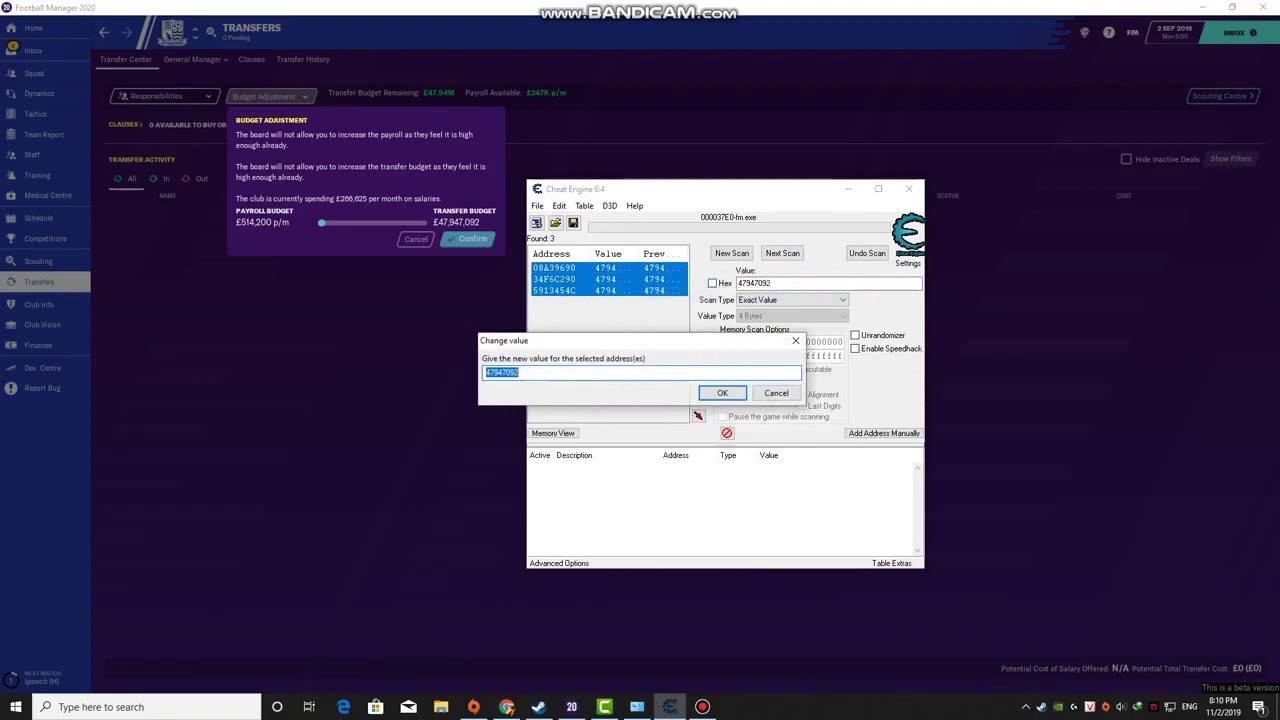Open Club Vision in the sidebar

42,324
